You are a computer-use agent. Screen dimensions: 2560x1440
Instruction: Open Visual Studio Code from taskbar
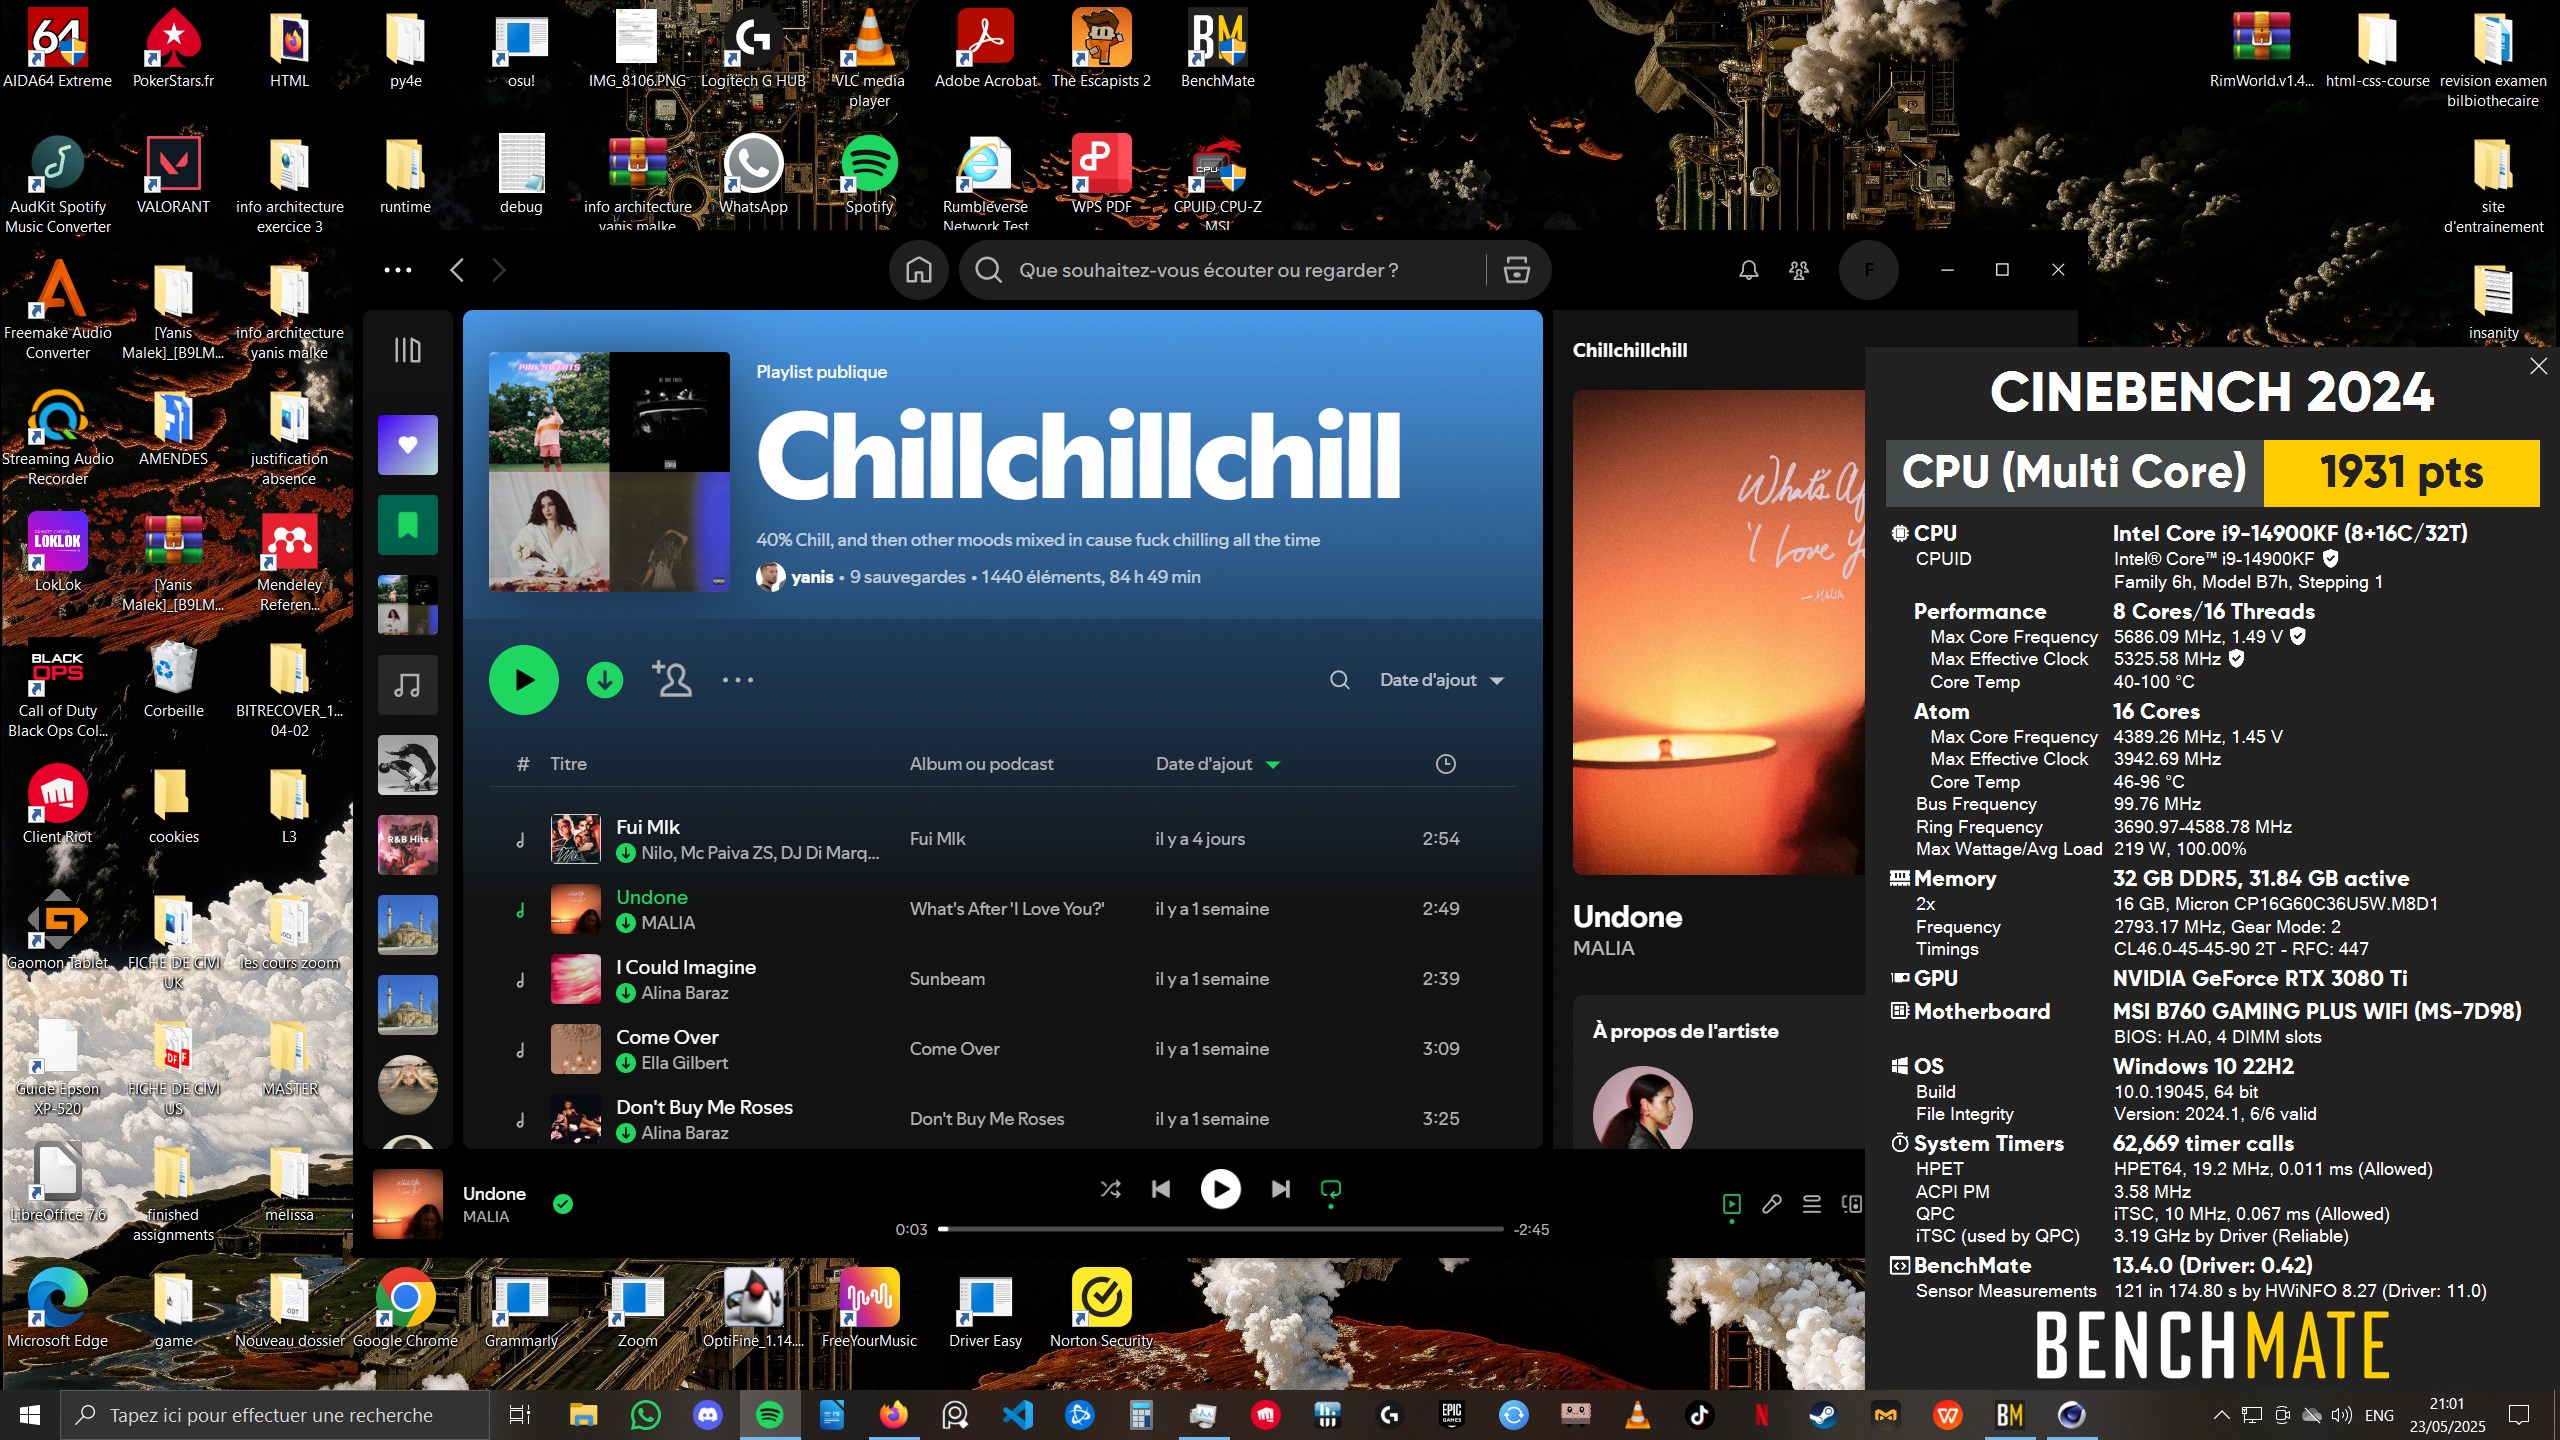point(1017,1415)
